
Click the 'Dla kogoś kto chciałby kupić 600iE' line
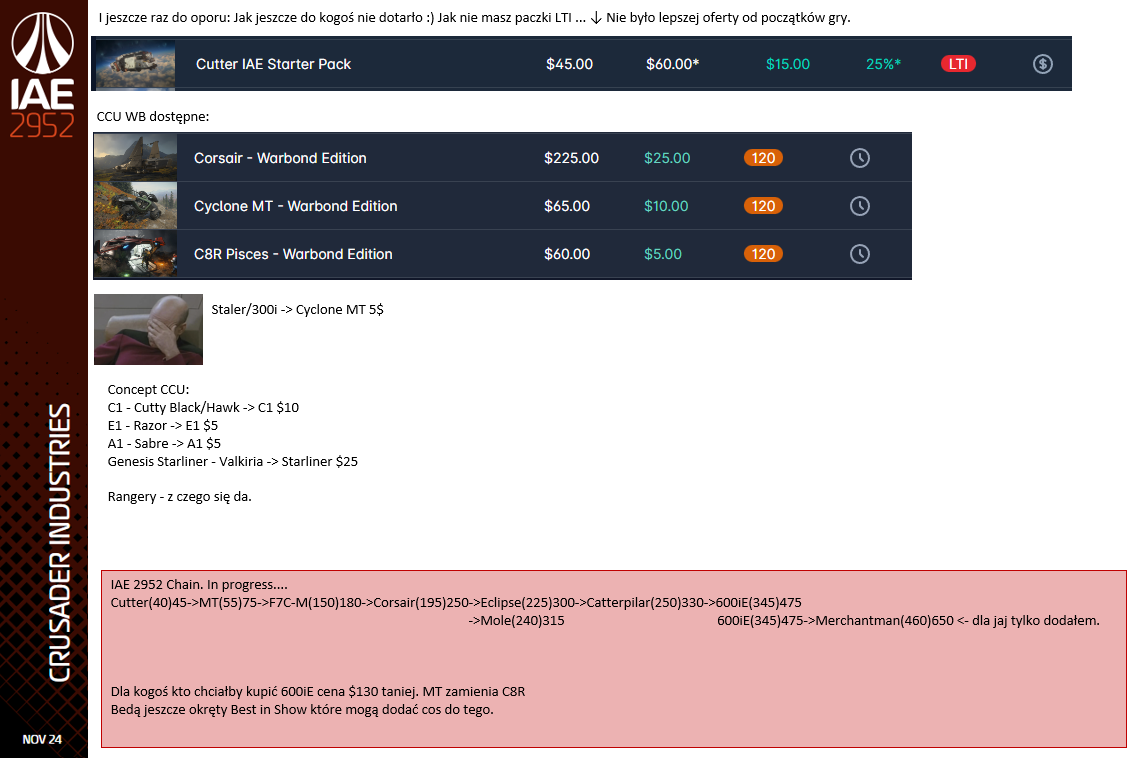pyautogui.click(x=318, y=691)
